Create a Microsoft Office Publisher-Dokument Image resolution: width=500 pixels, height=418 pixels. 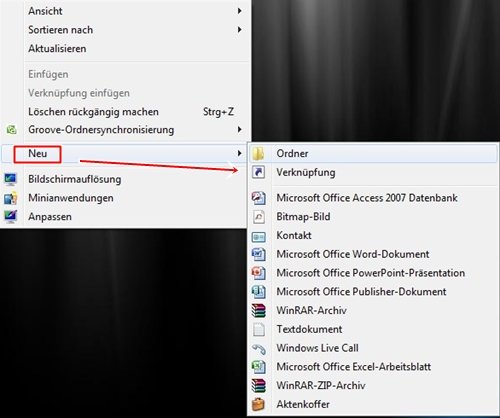coord(373,292)
